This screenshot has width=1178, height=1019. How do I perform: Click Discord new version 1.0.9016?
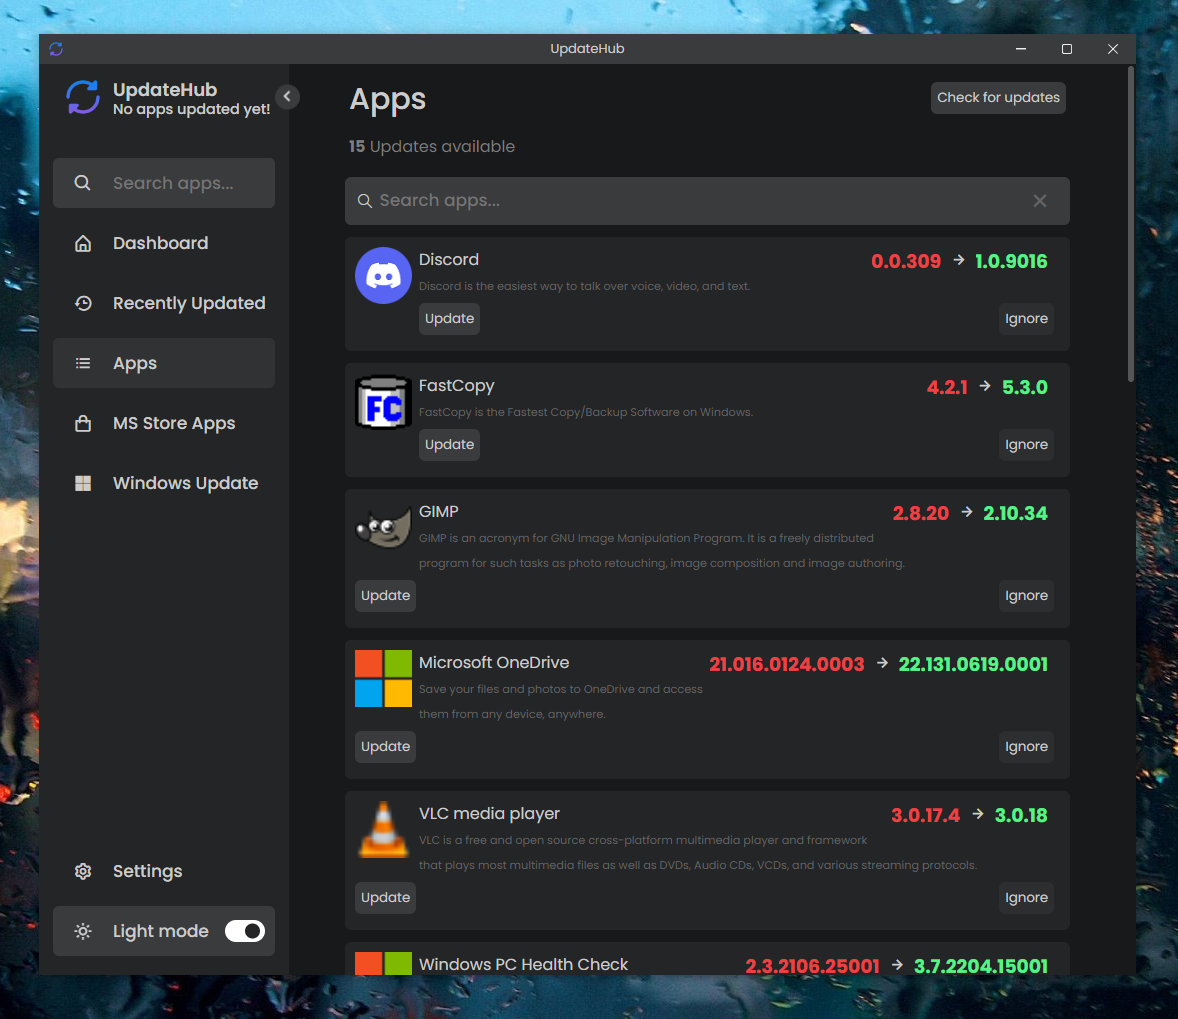point(1010,262)
